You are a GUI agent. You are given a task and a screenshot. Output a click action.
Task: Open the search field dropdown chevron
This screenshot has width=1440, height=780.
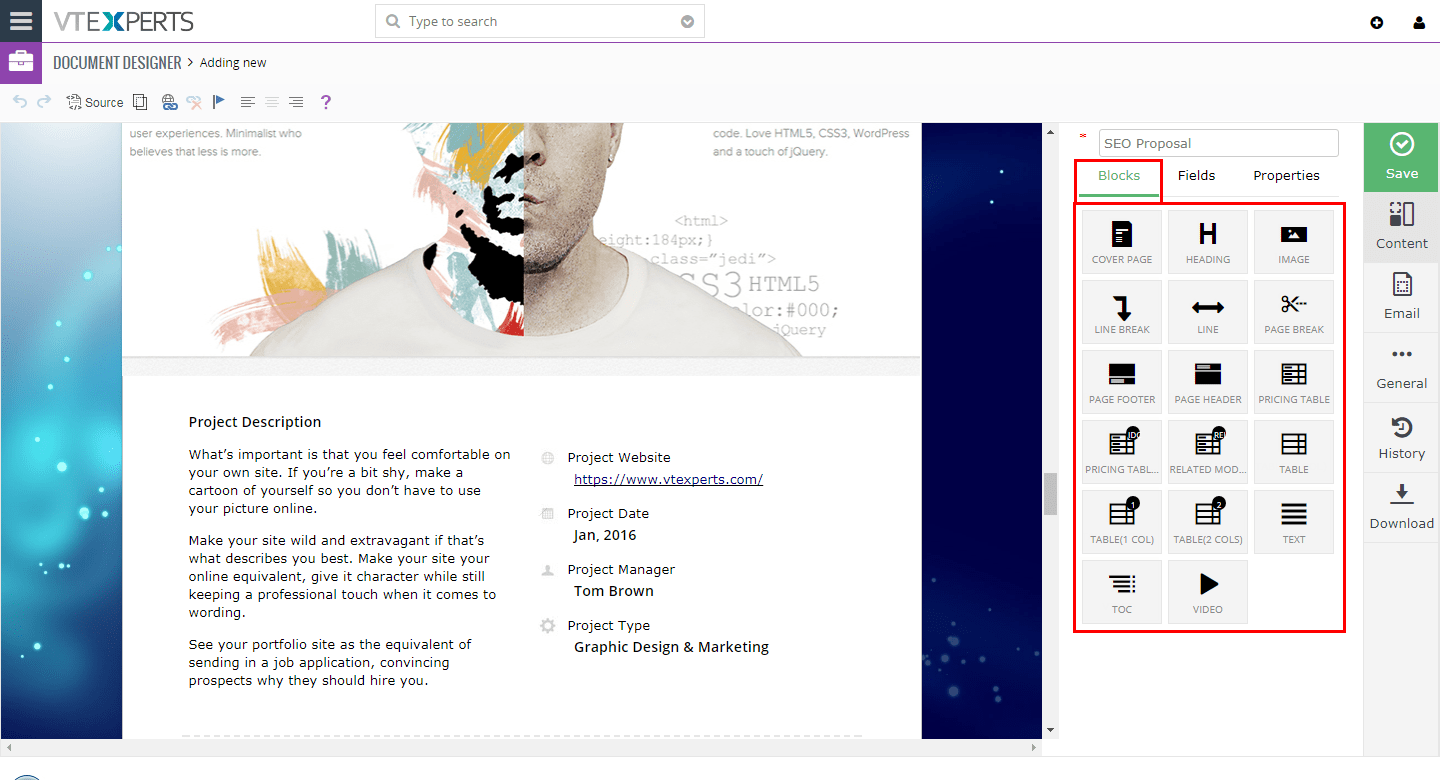click(688, 20)
